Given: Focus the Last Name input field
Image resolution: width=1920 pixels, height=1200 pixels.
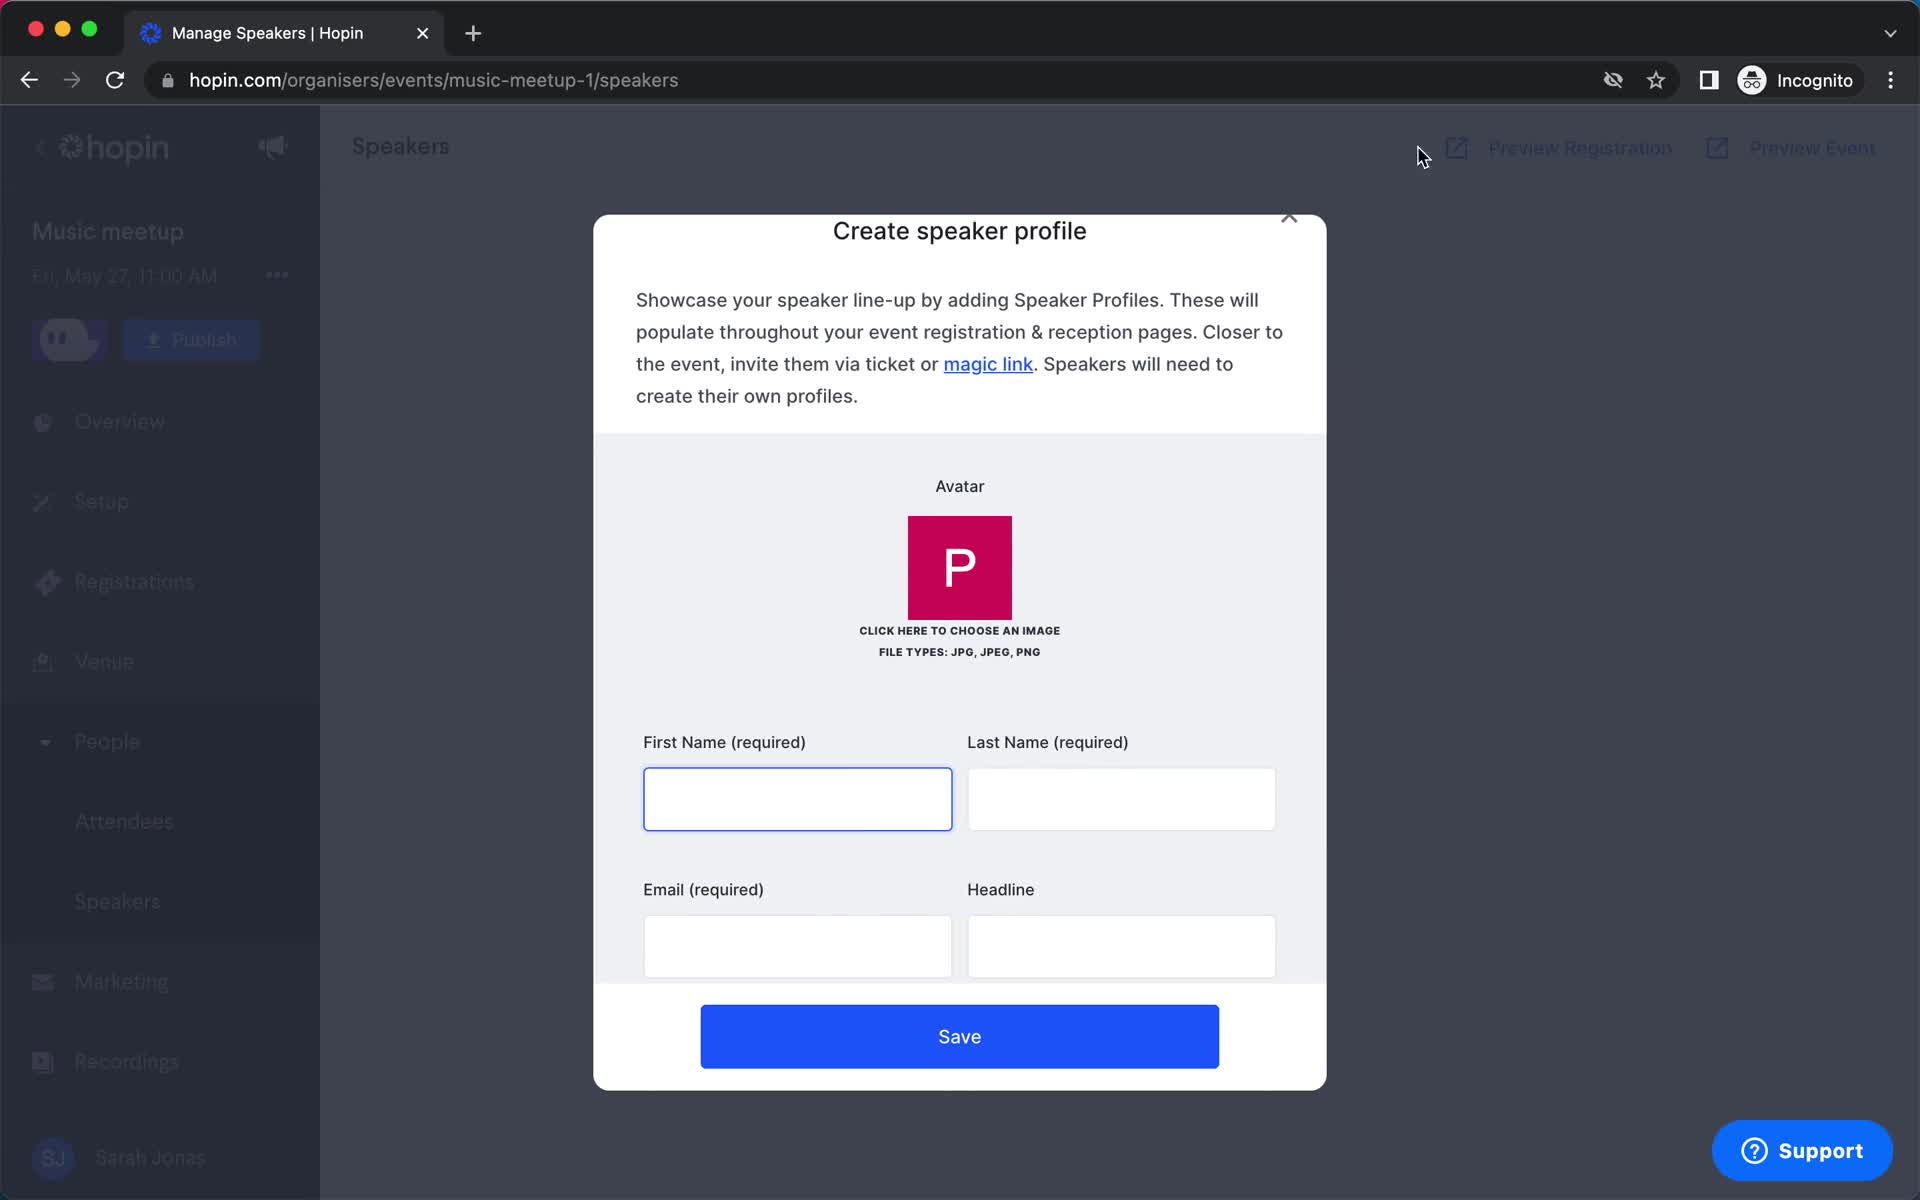Looking at the screenshot, I should coord(1121,799).
